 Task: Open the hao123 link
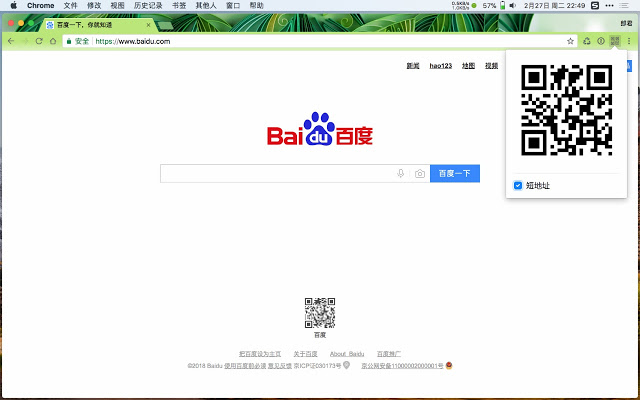[441, 66]
